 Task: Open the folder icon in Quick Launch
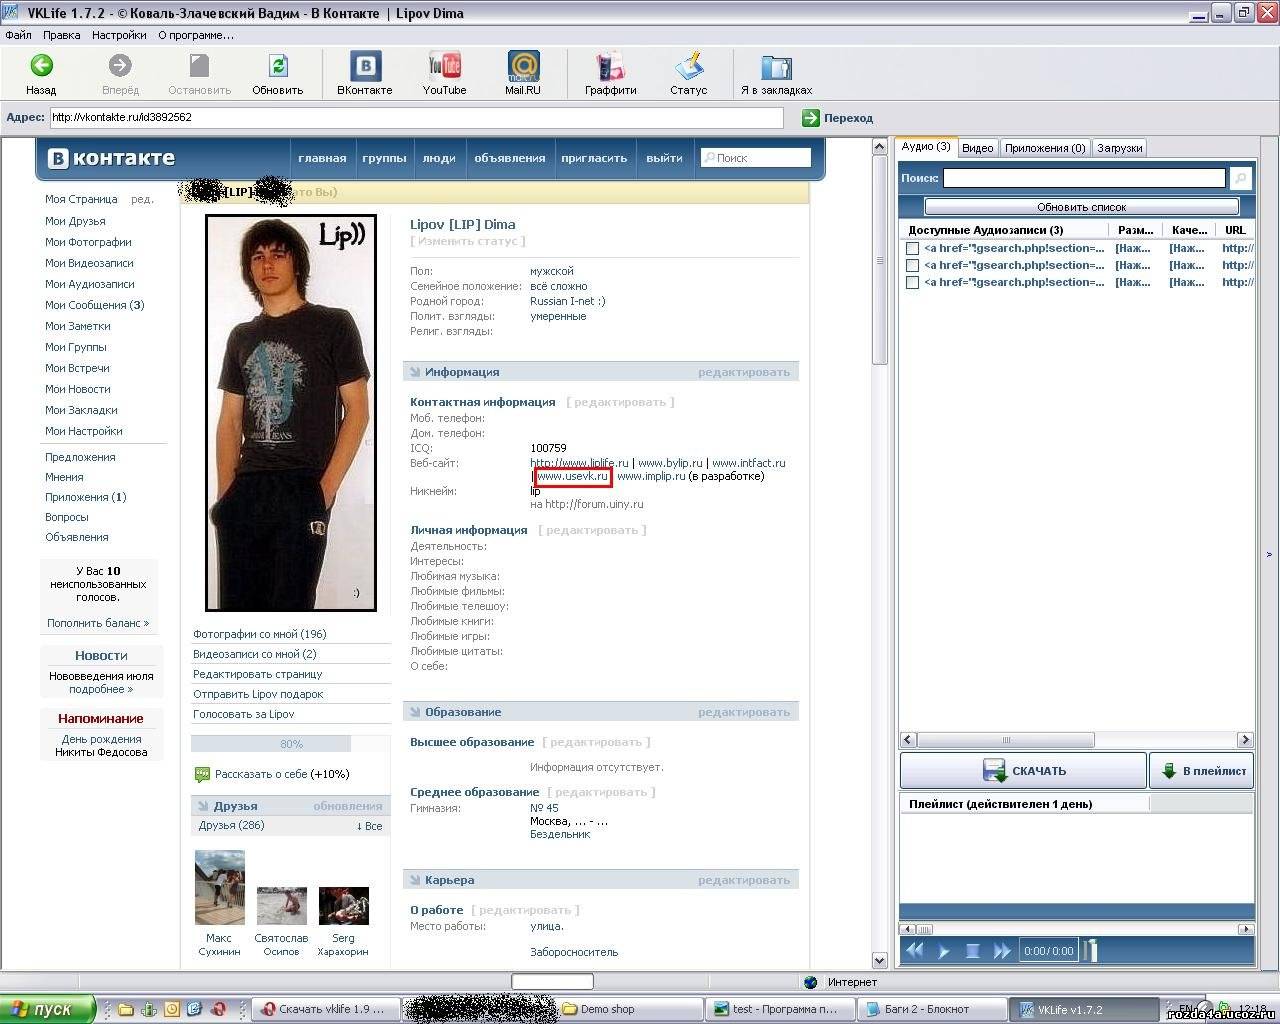pyautogui.click(x=126, y=1009)
